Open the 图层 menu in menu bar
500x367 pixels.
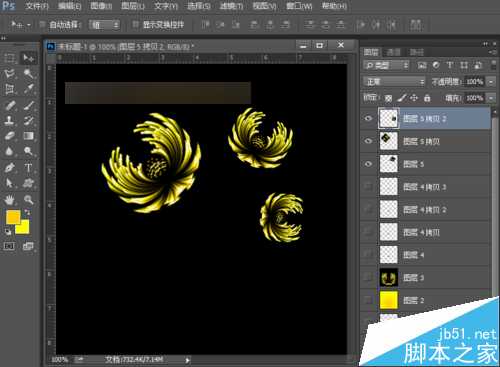pos(133,6)
